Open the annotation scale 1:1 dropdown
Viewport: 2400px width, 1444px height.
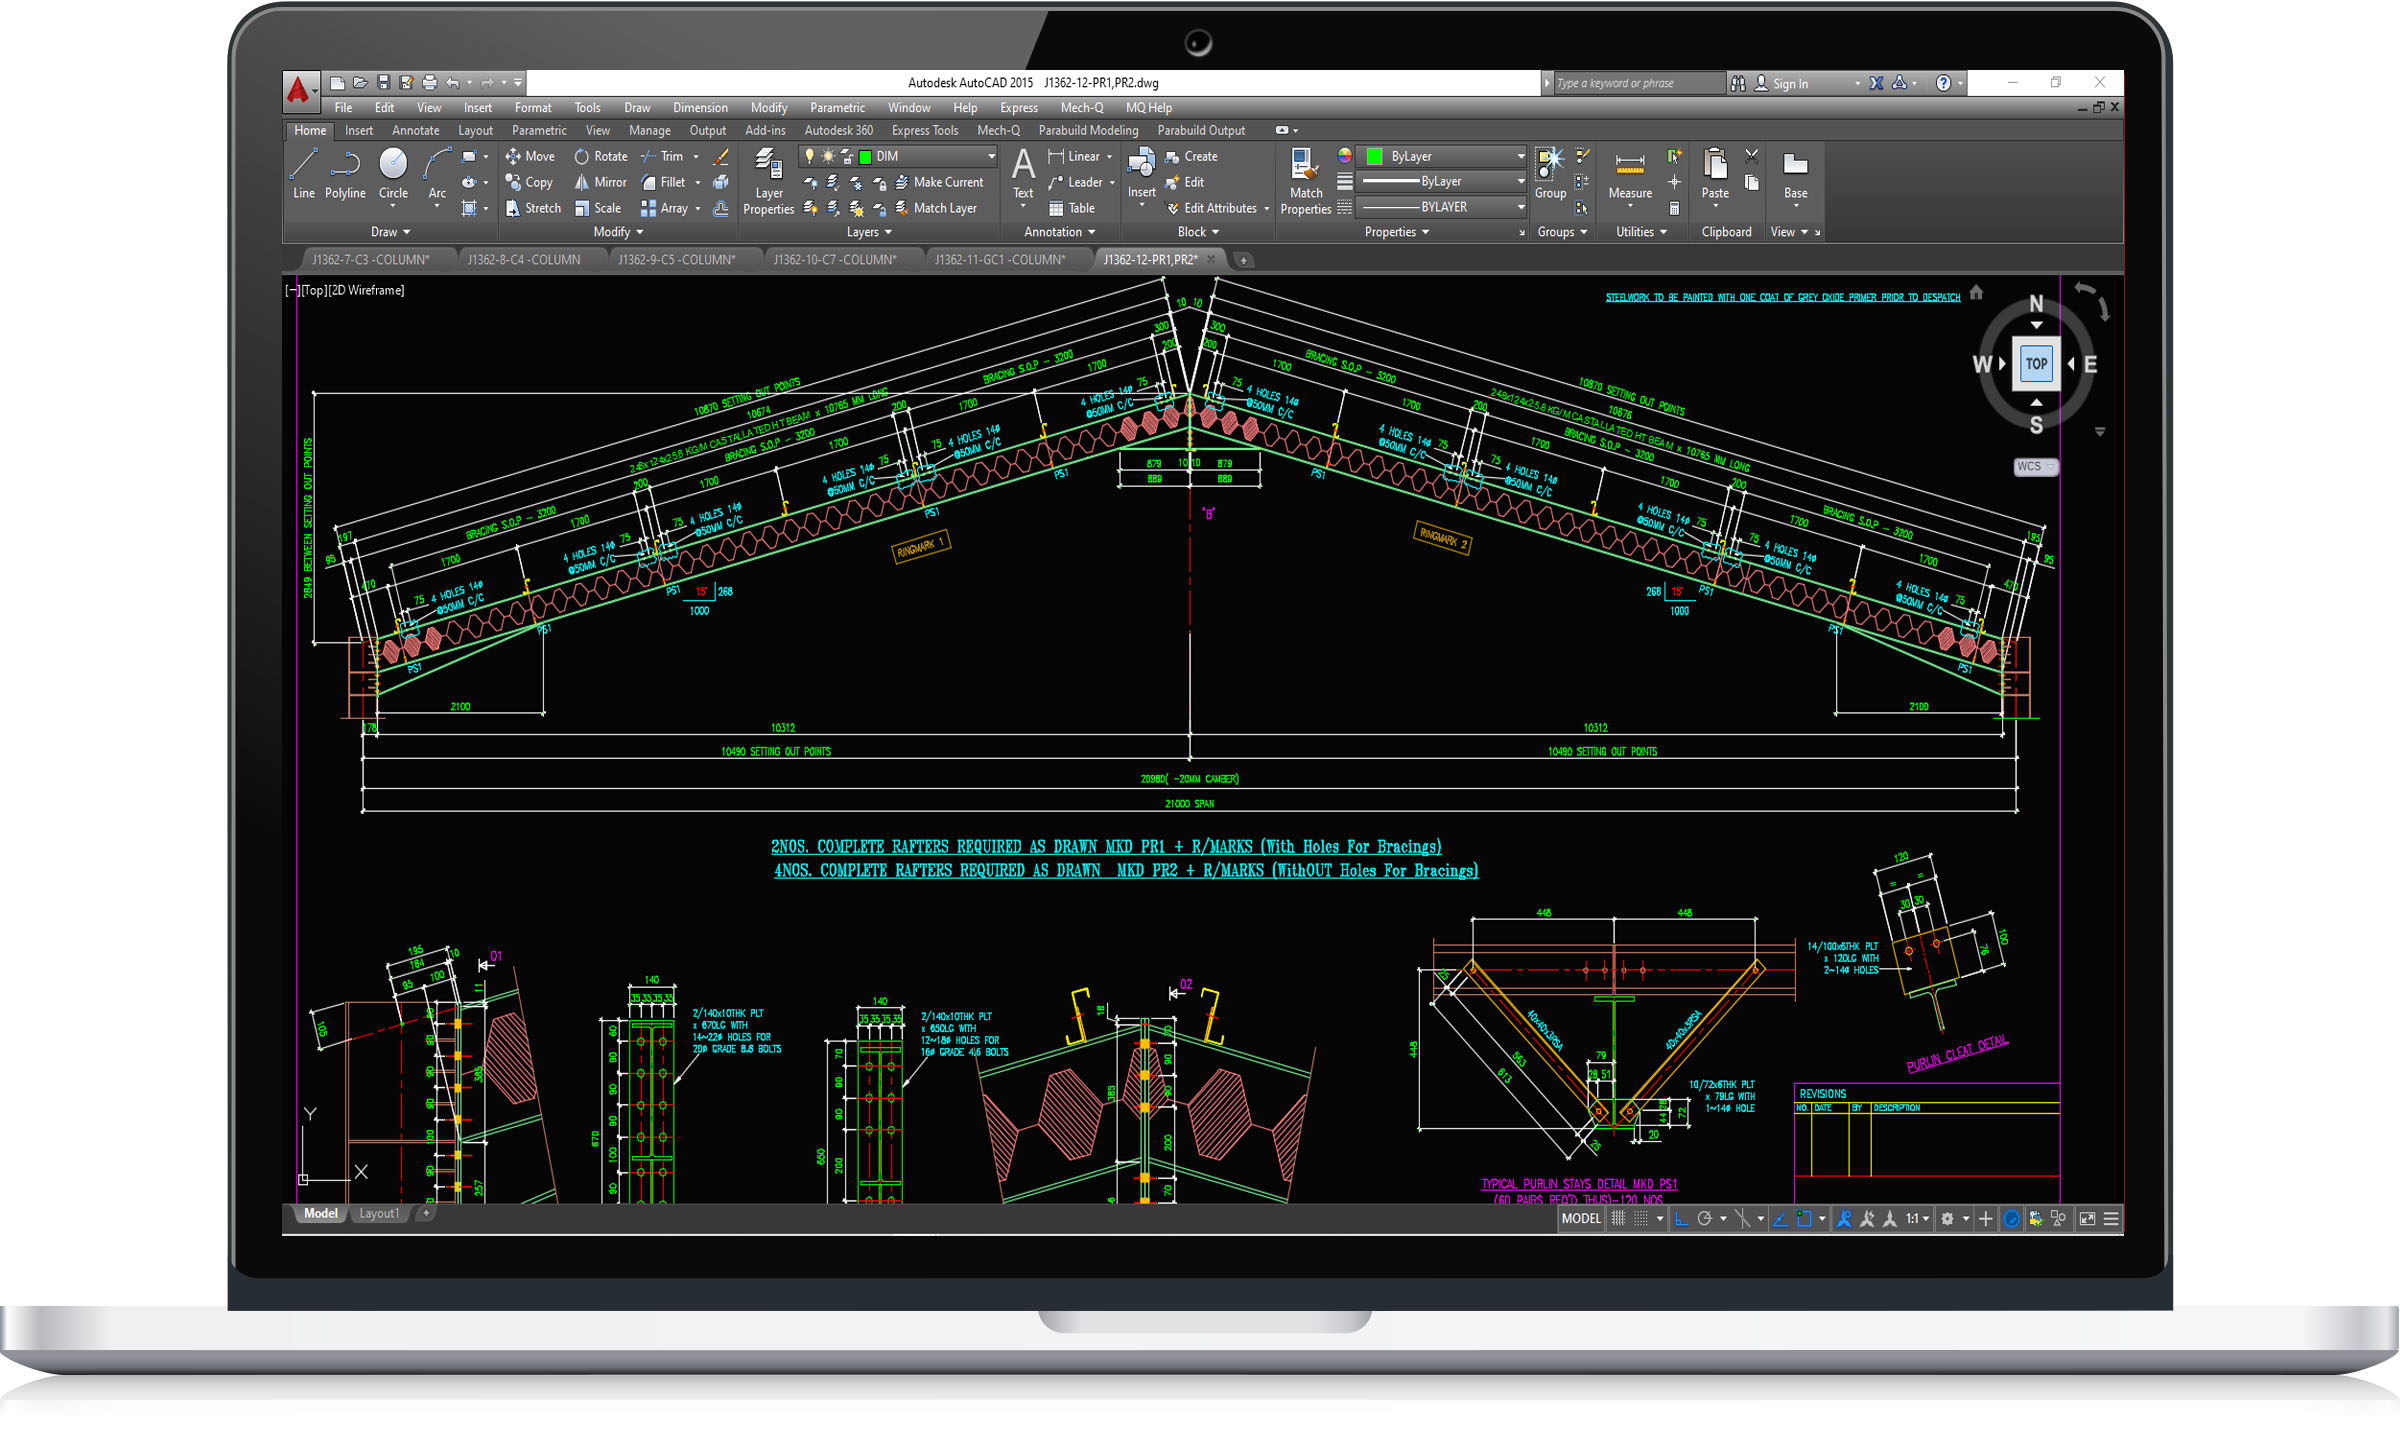click(1917, 1218)
